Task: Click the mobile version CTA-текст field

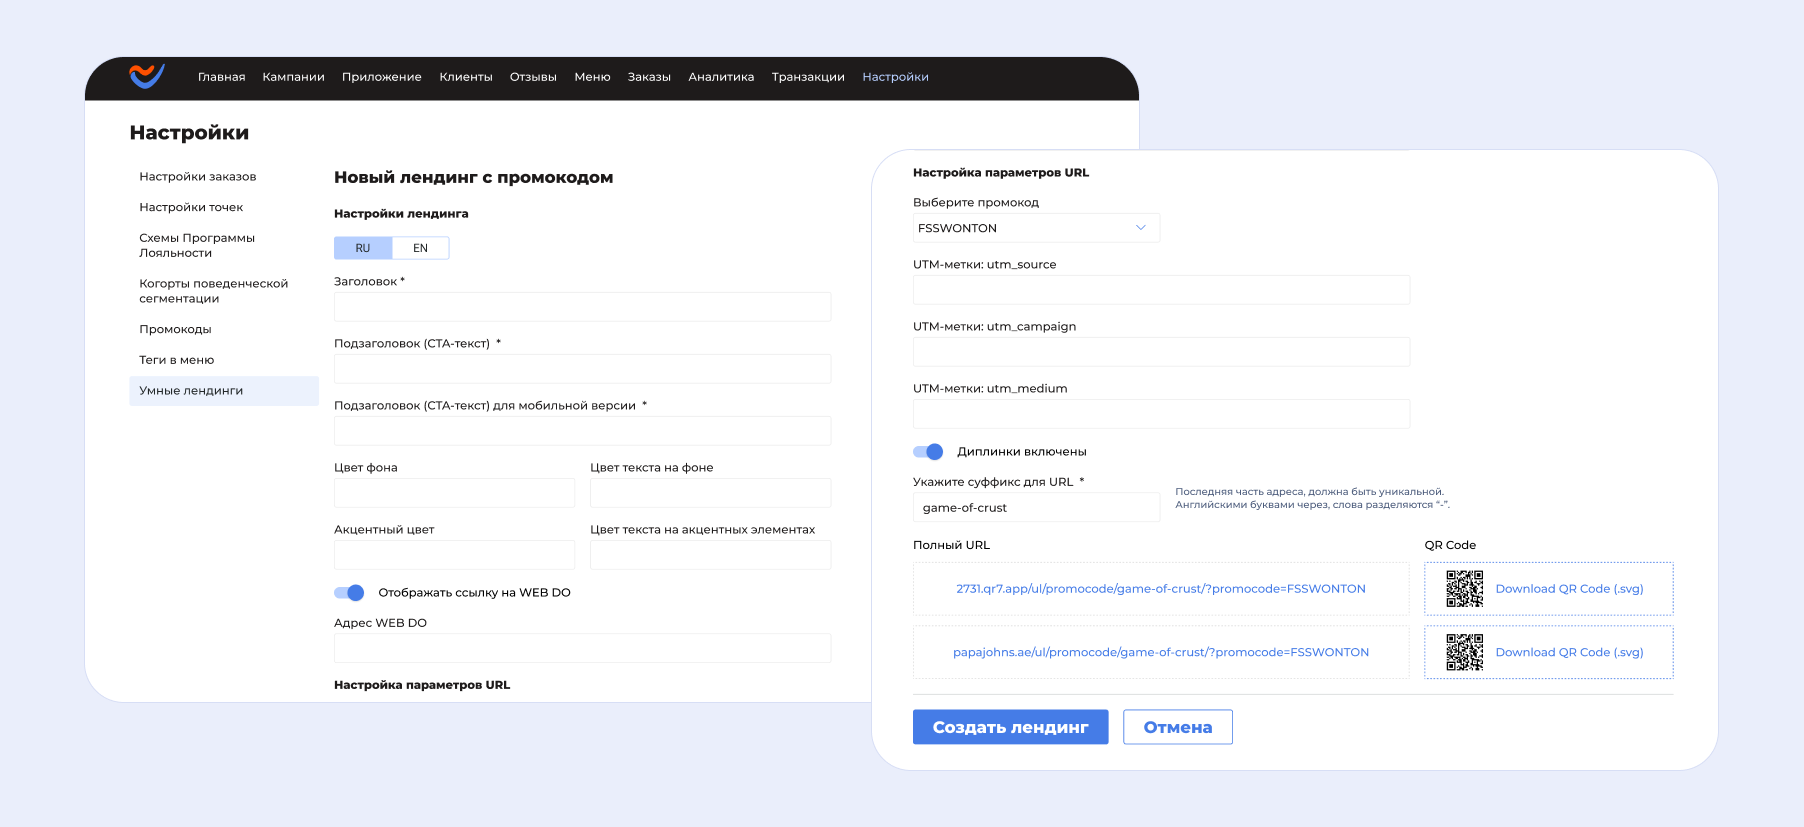Action: (x=583, y=431)
